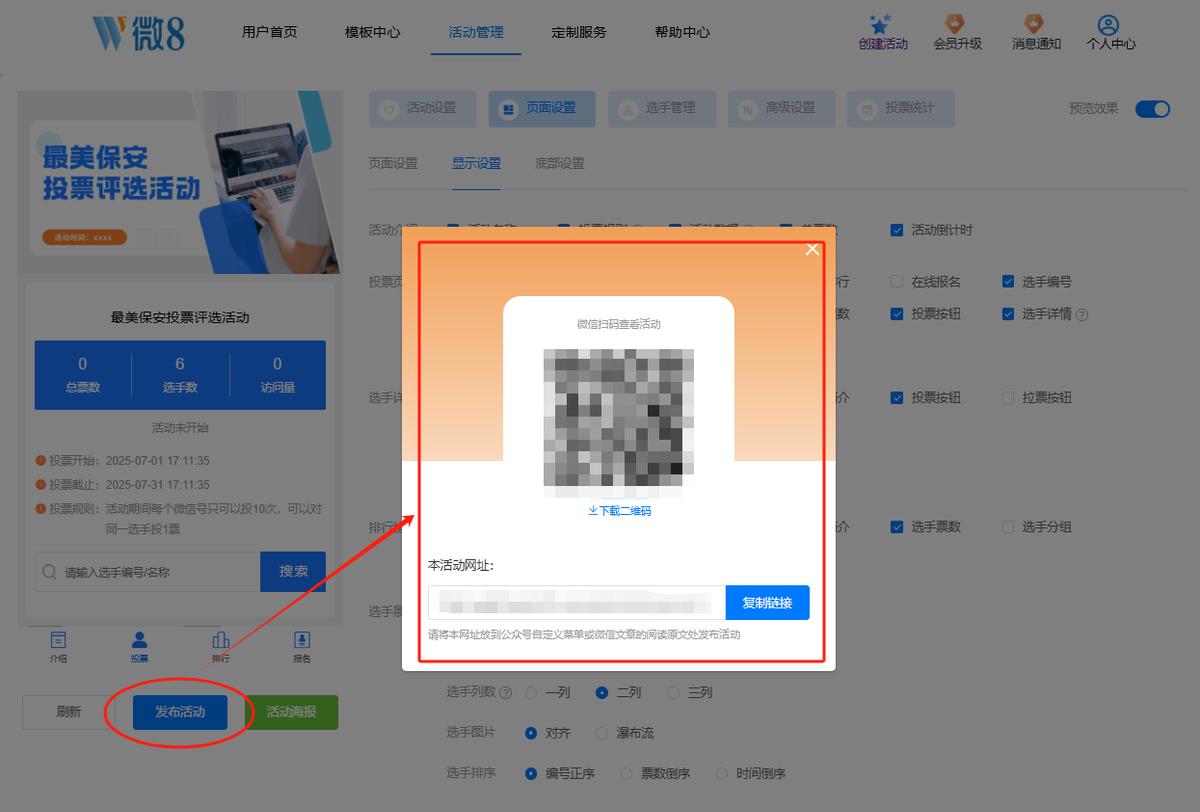
Task: Enable the 在线报名 checkbox
Action: (x=897, y=282)
